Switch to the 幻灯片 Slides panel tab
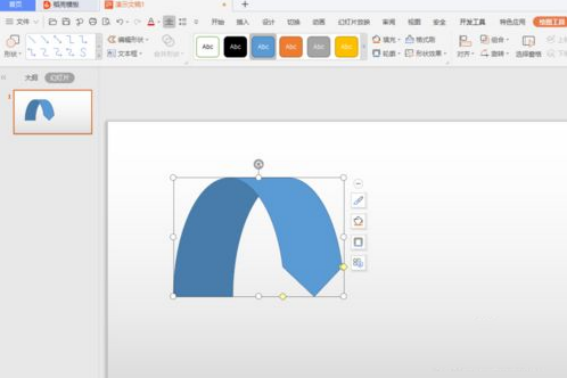Viewport: 567px width, 378px height. coord(60,78)
